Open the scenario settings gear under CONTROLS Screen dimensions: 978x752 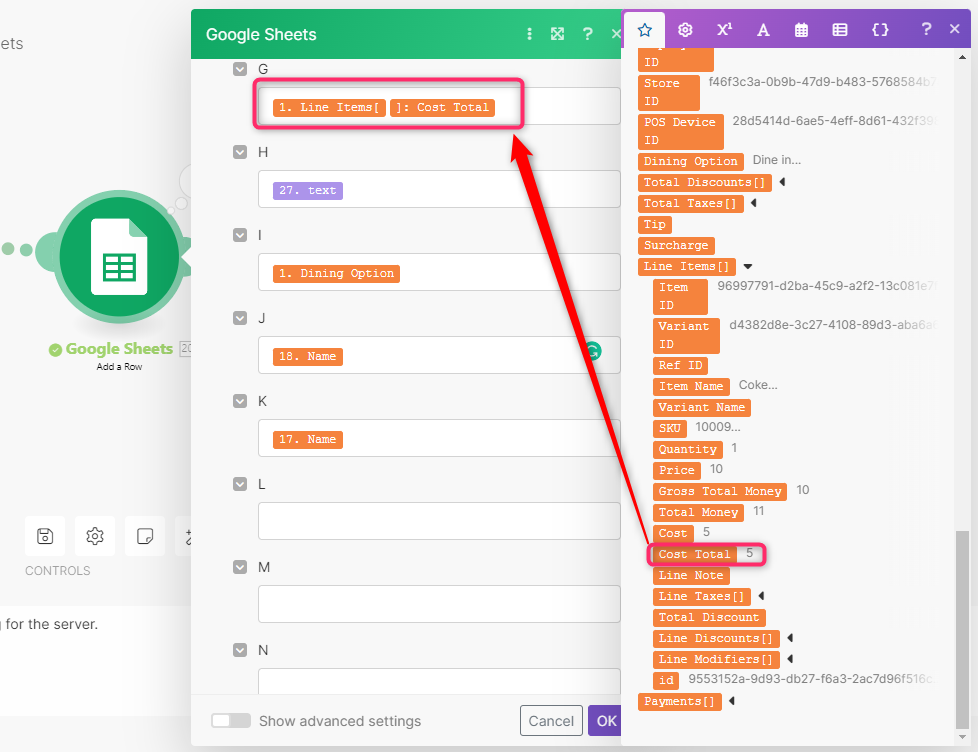(x=94, y=536)
